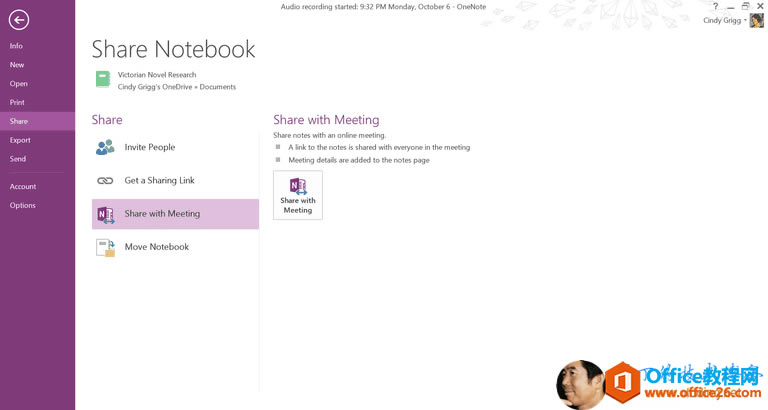Restore down the OneNote window
Image resolution: width=768 pixels, height=410 pixels.
[745, 6]
